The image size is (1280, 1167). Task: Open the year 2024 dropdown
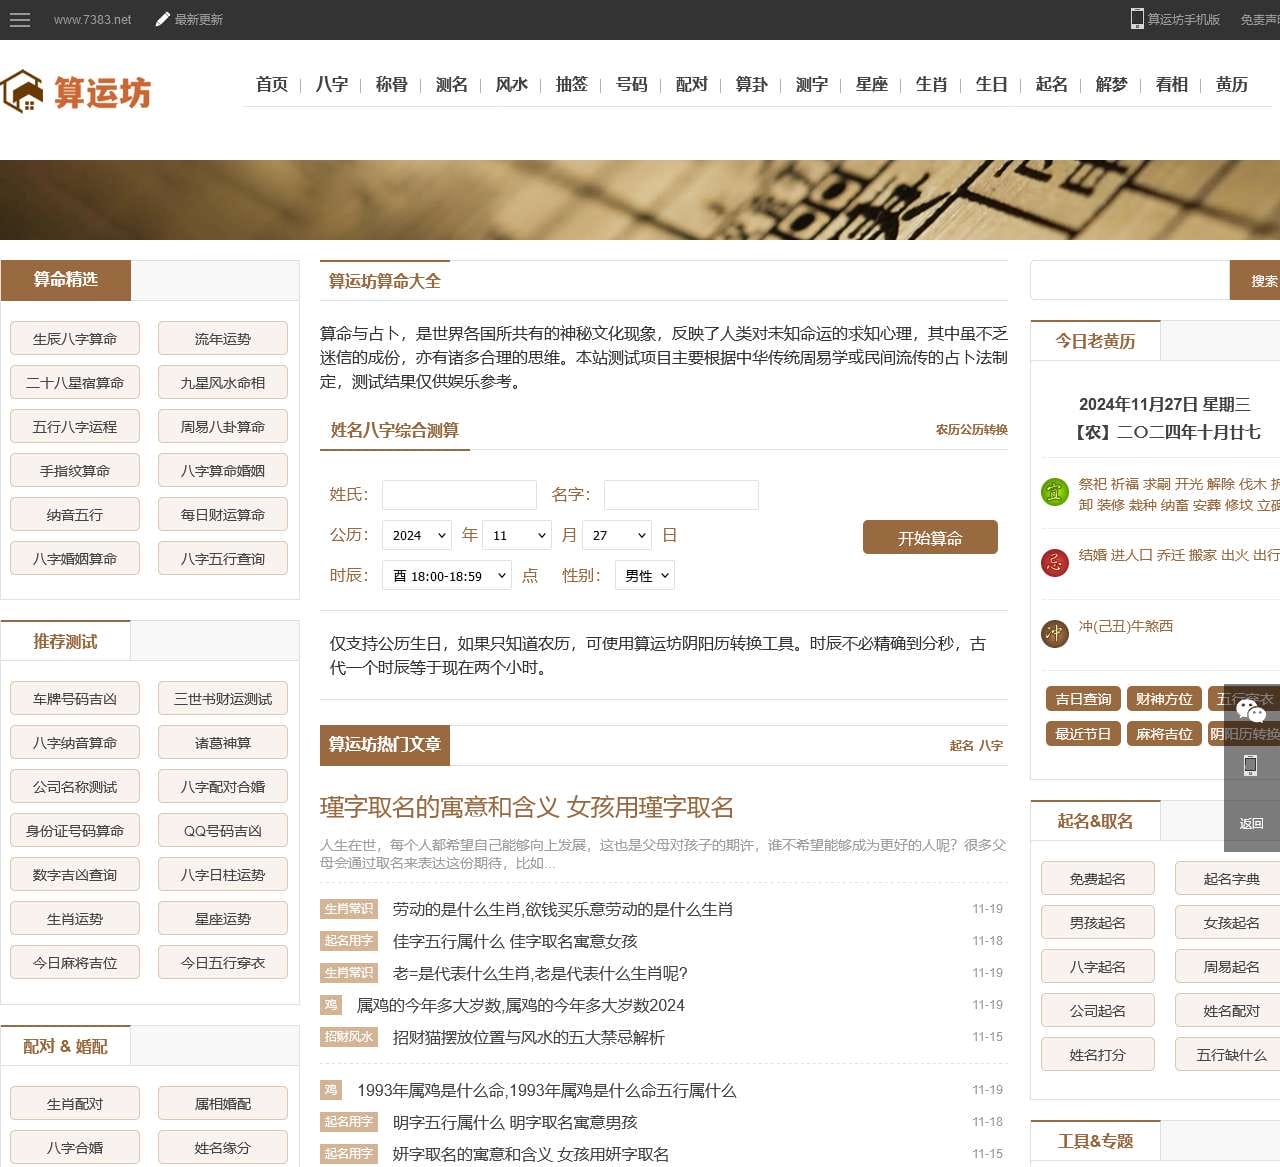417,535
